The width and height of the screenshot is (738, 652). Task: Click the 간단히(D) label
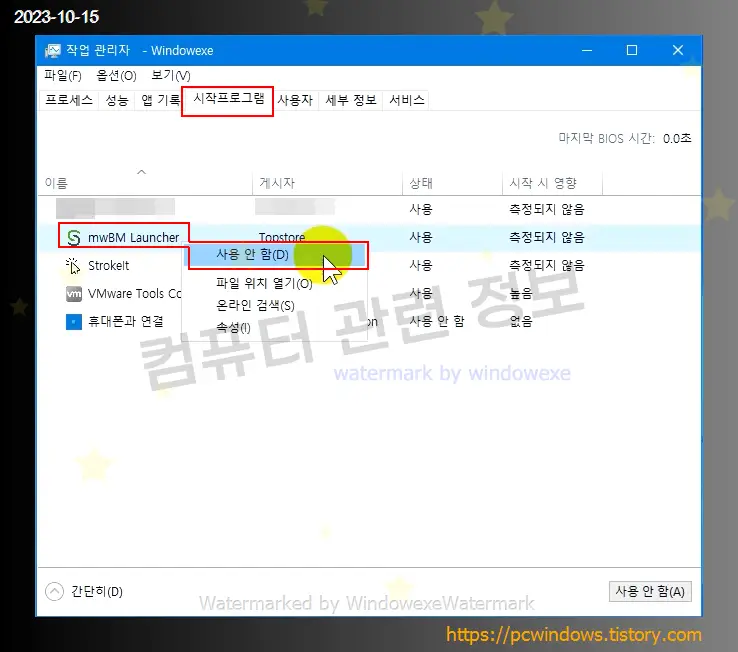(x=97, y=592)
